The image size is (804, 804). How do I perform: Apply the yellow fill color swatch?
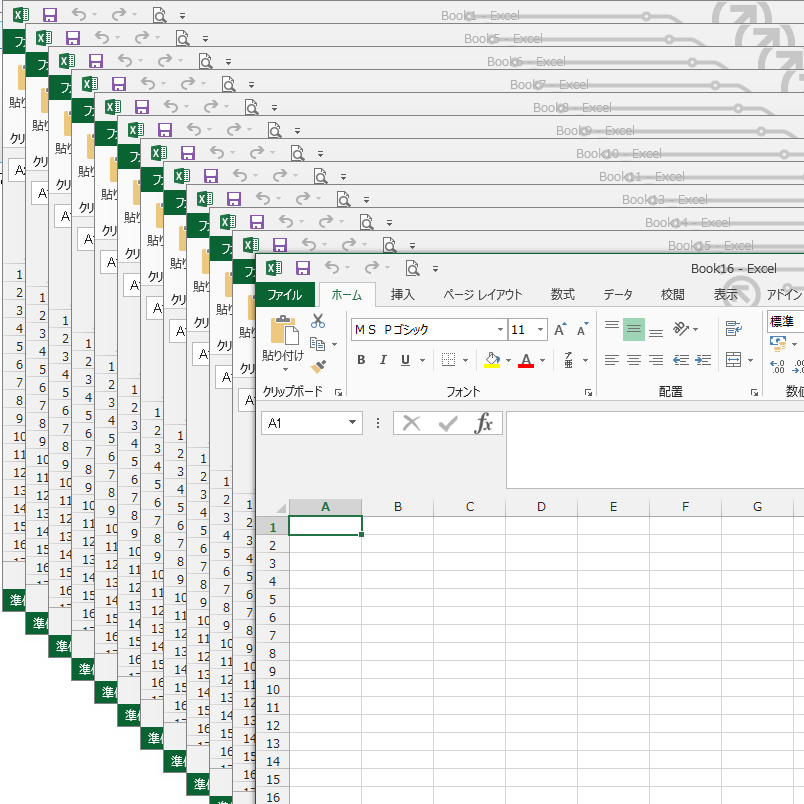(x=492, y=360)
